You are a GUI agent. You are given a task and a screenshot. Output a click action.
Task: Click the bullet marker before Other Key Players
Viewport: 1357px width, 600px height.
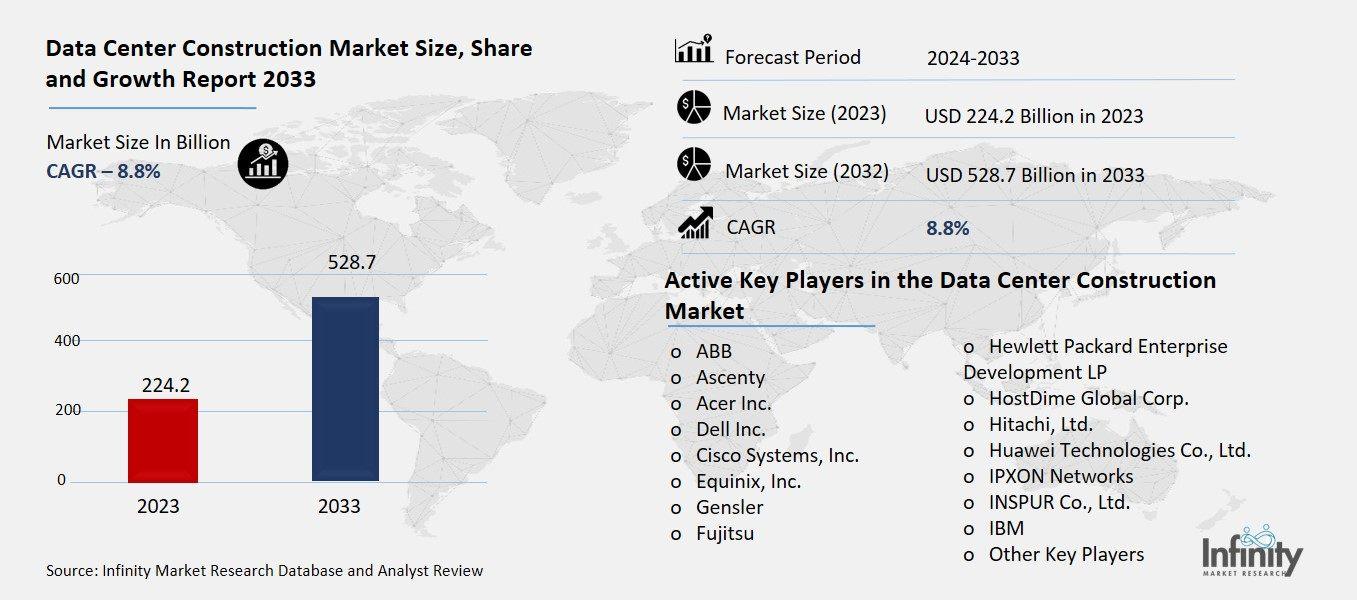click(x=967, y=556)
